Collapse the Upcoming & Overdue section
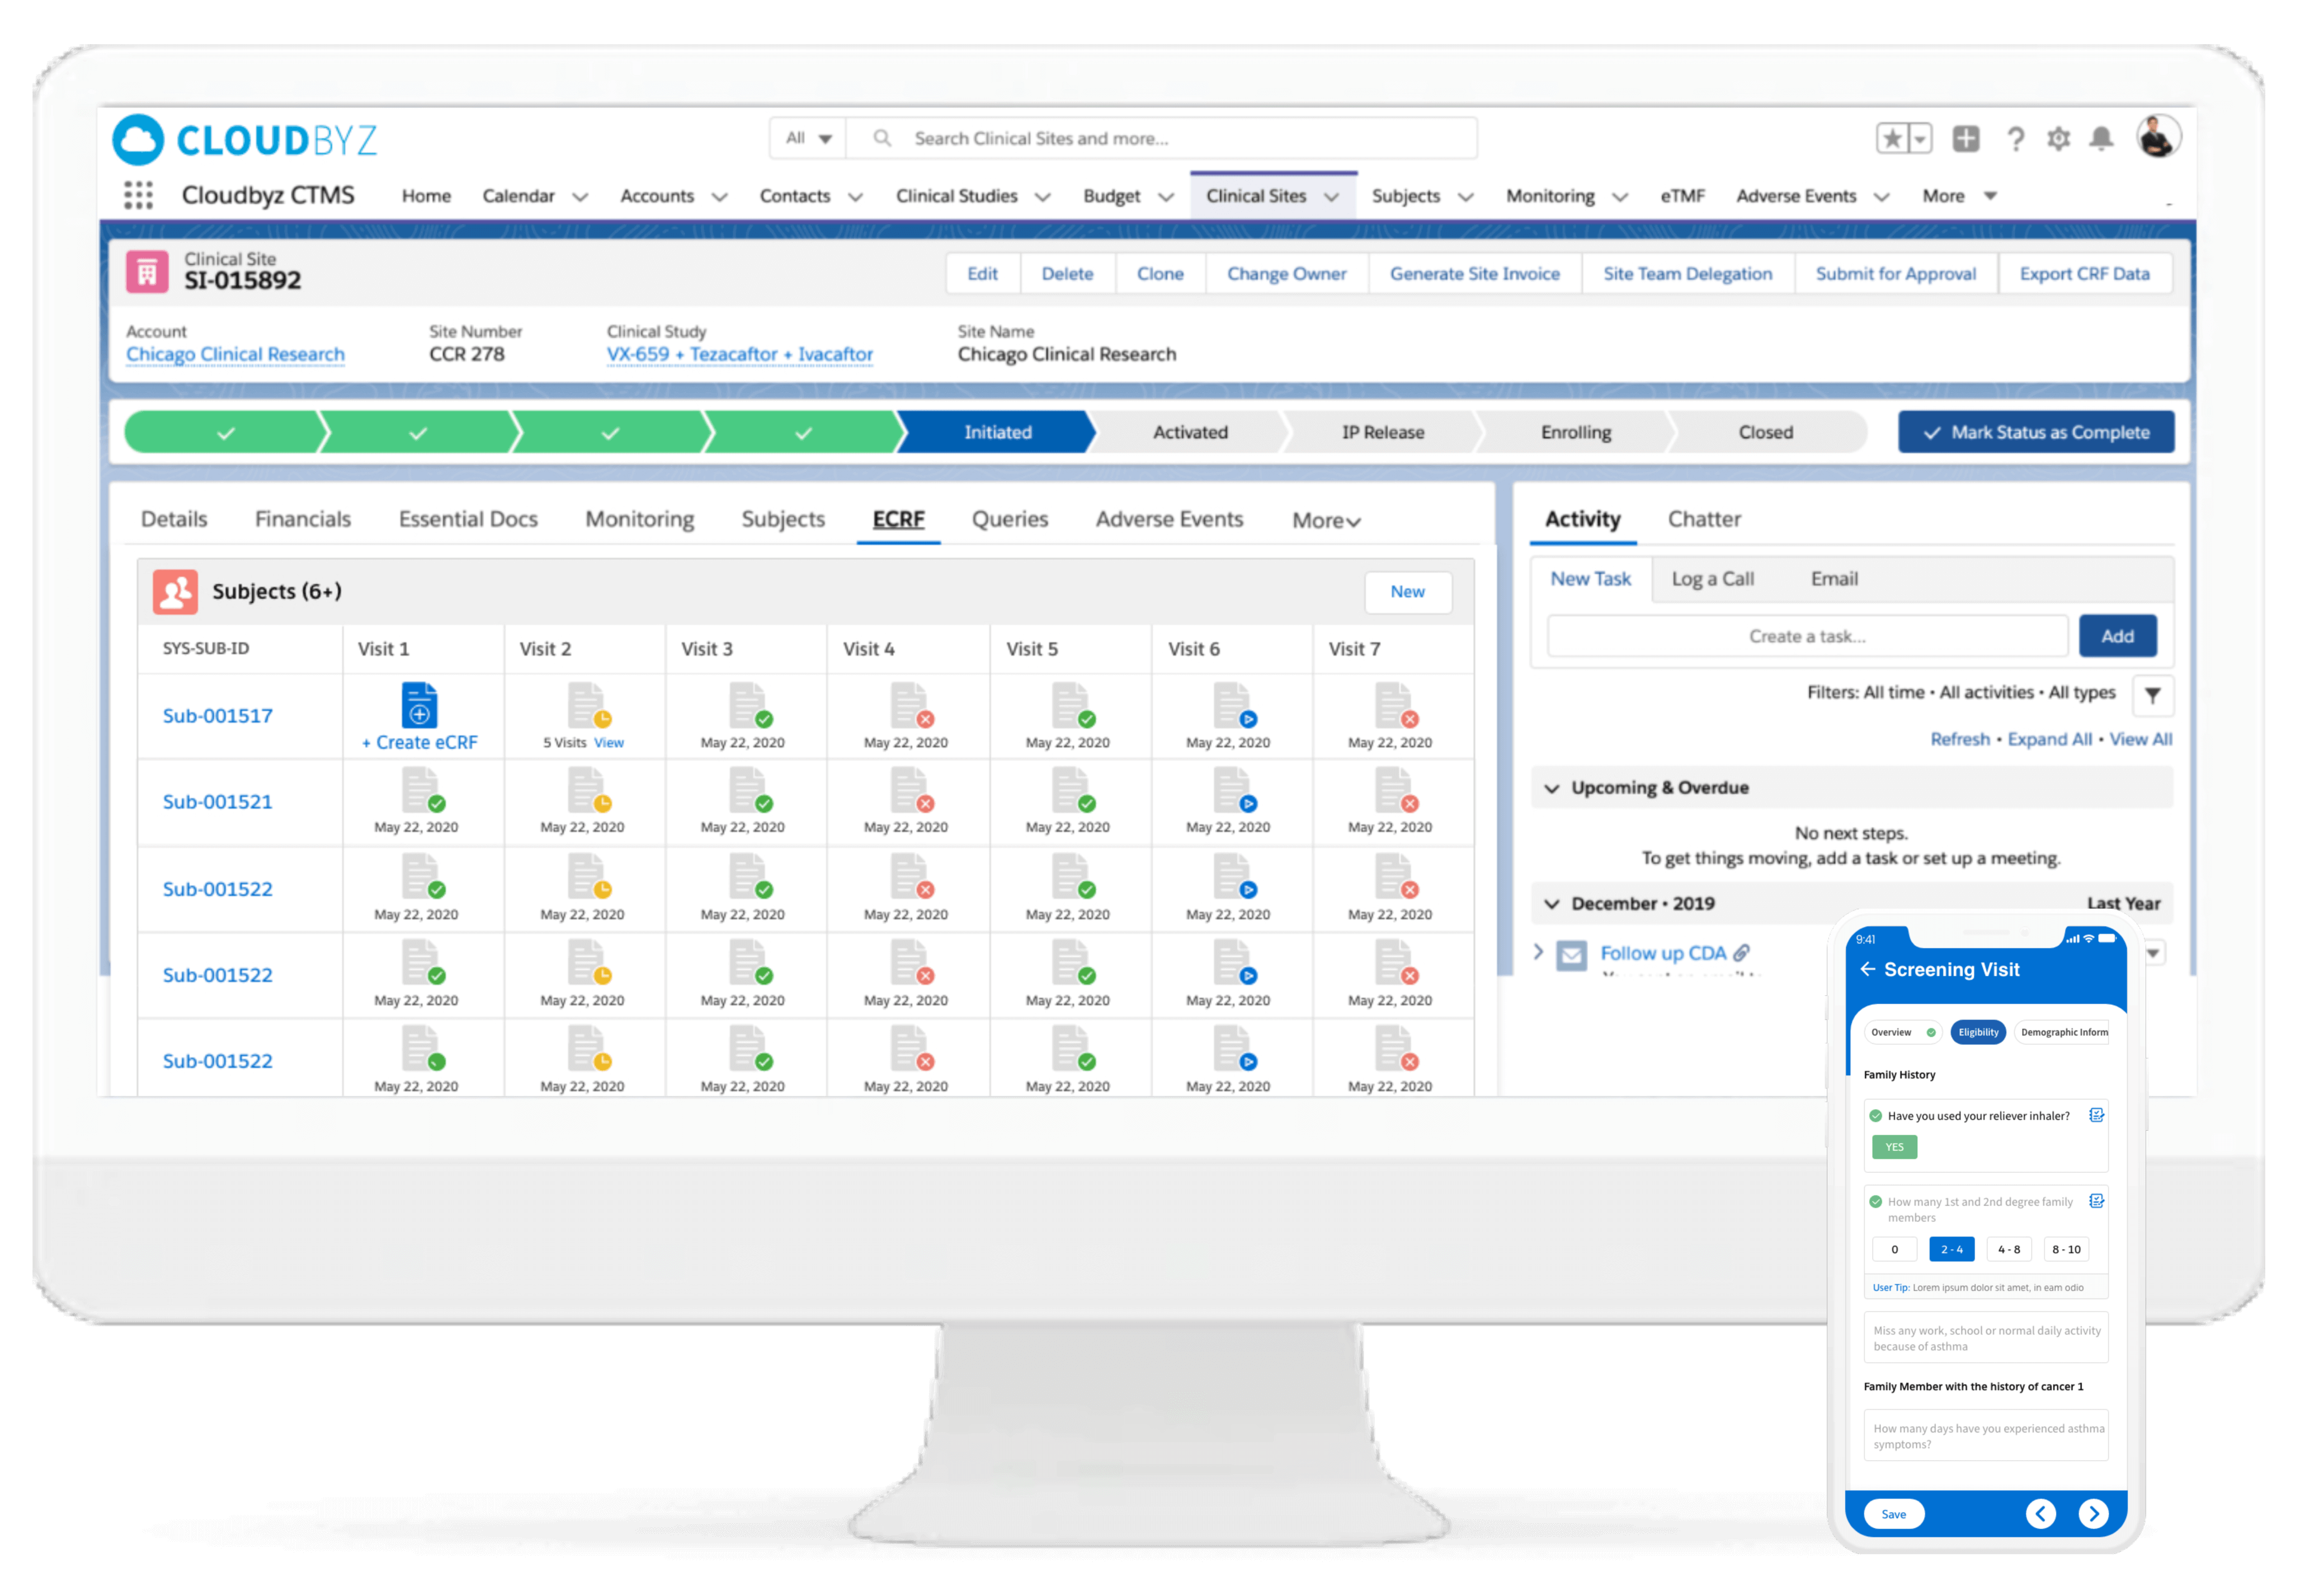The width and height of the screenshot is (2305, 1596). (1552, 788)
